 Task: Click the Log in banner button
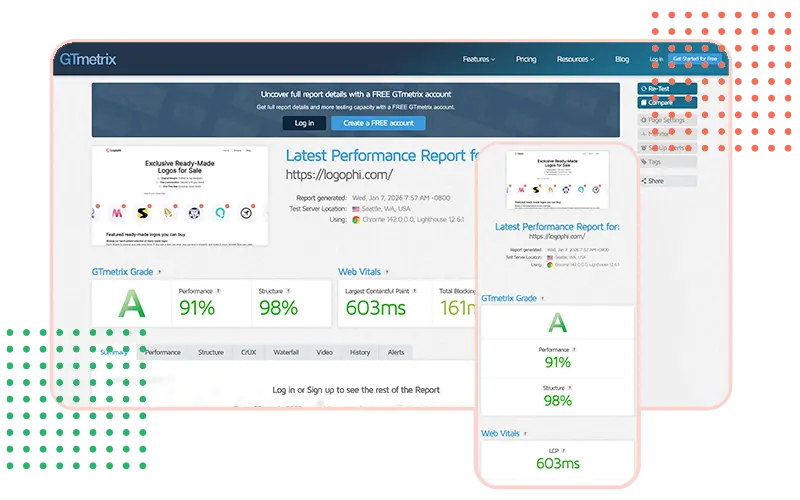304,123
